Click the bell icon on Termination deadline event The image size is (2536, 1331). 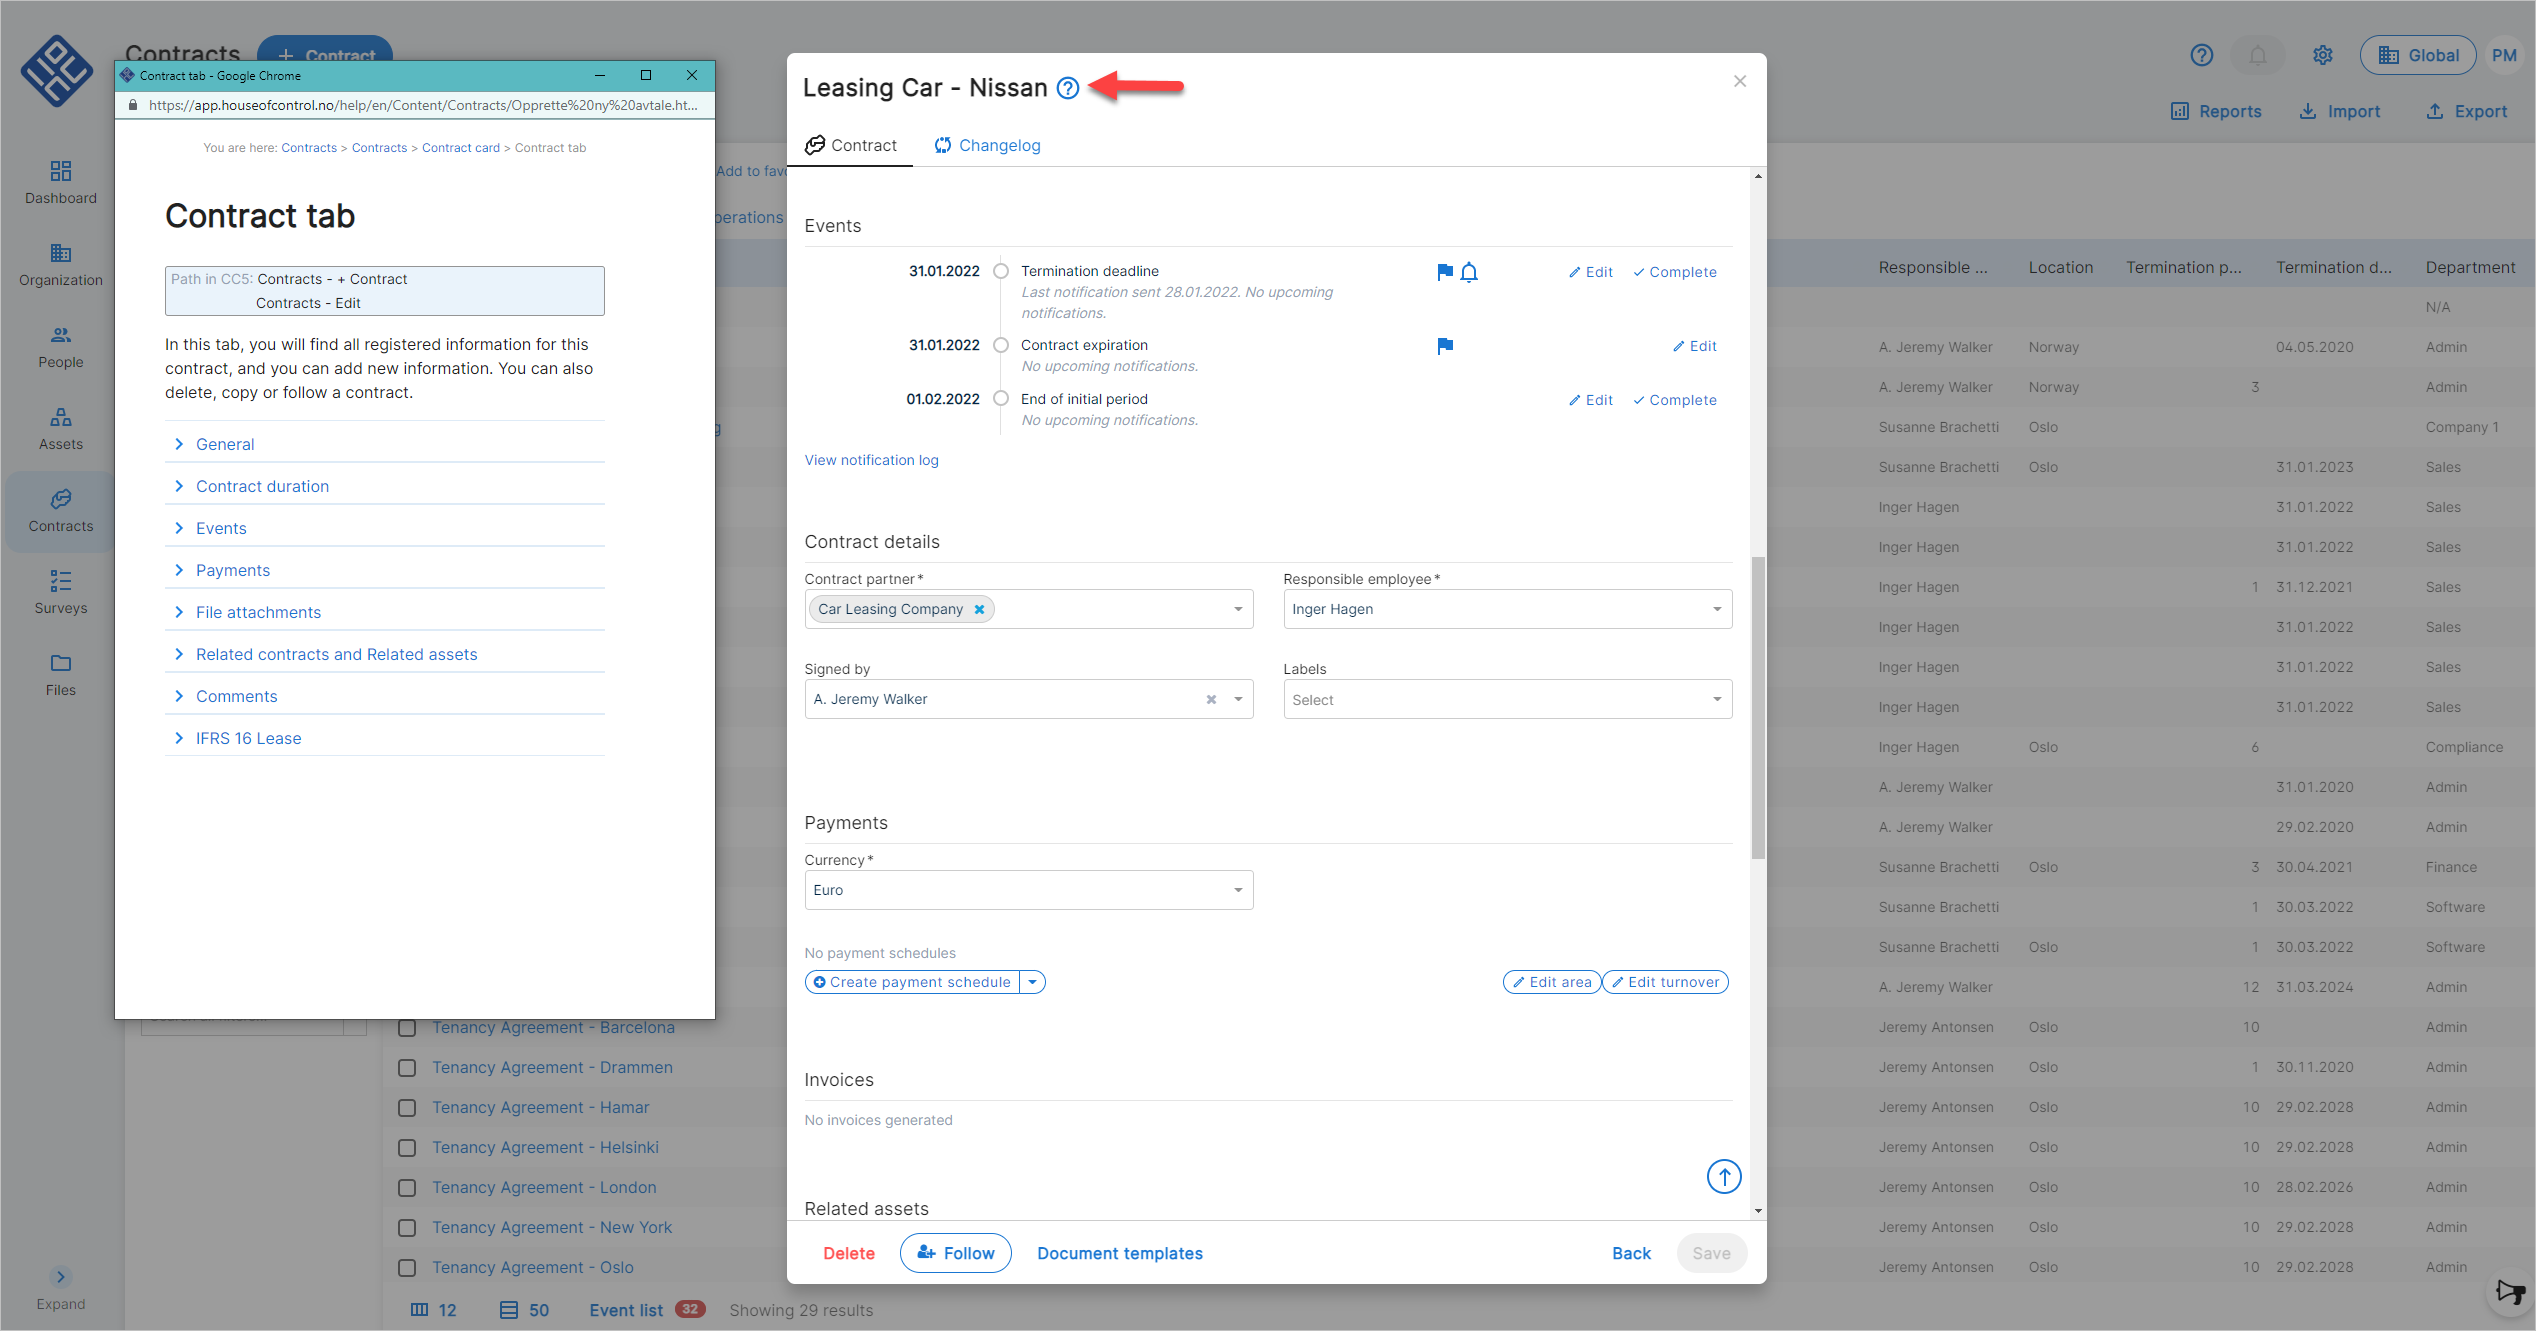click(x=1469, y=272)
